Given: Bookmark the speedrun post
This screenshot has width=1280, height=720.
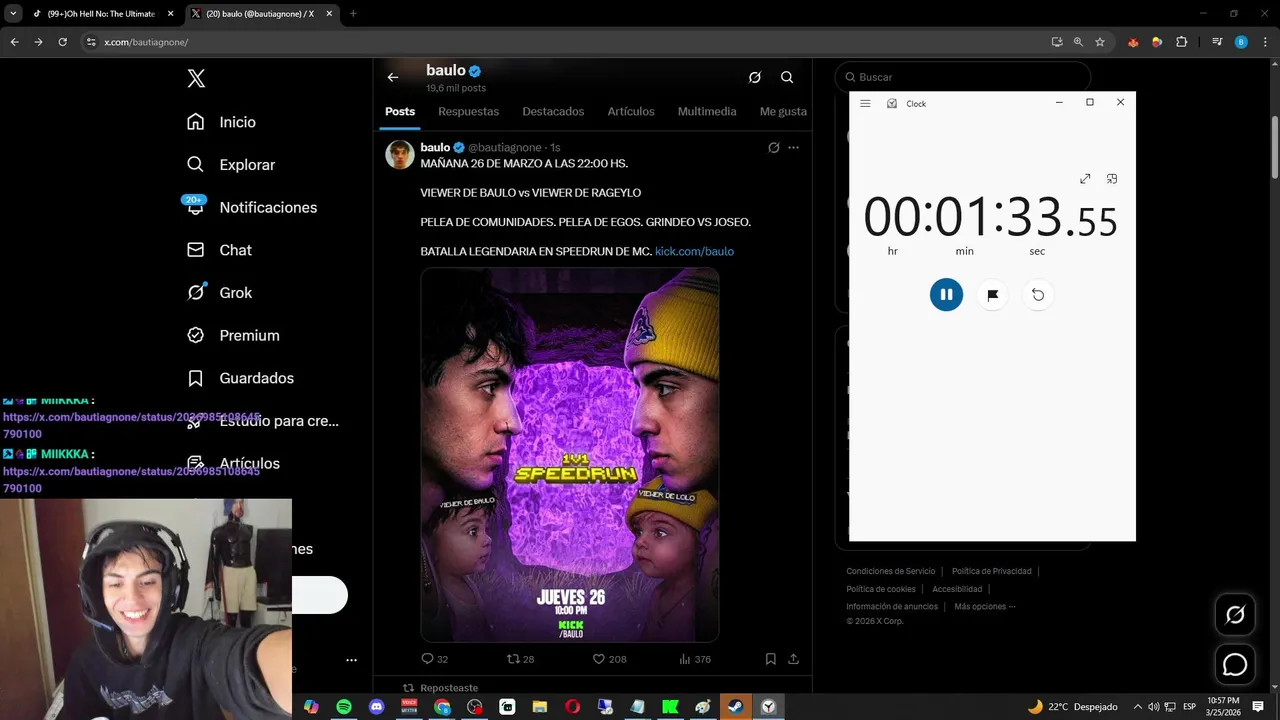Looking at the screenshot, I should click(770, 659).
